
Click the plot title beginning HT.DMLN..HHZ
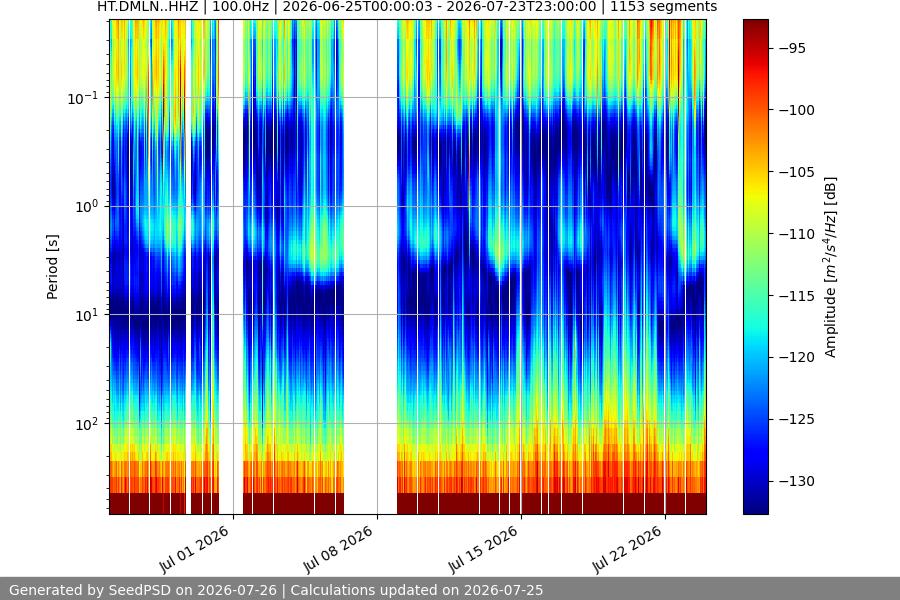coord(407,7)
